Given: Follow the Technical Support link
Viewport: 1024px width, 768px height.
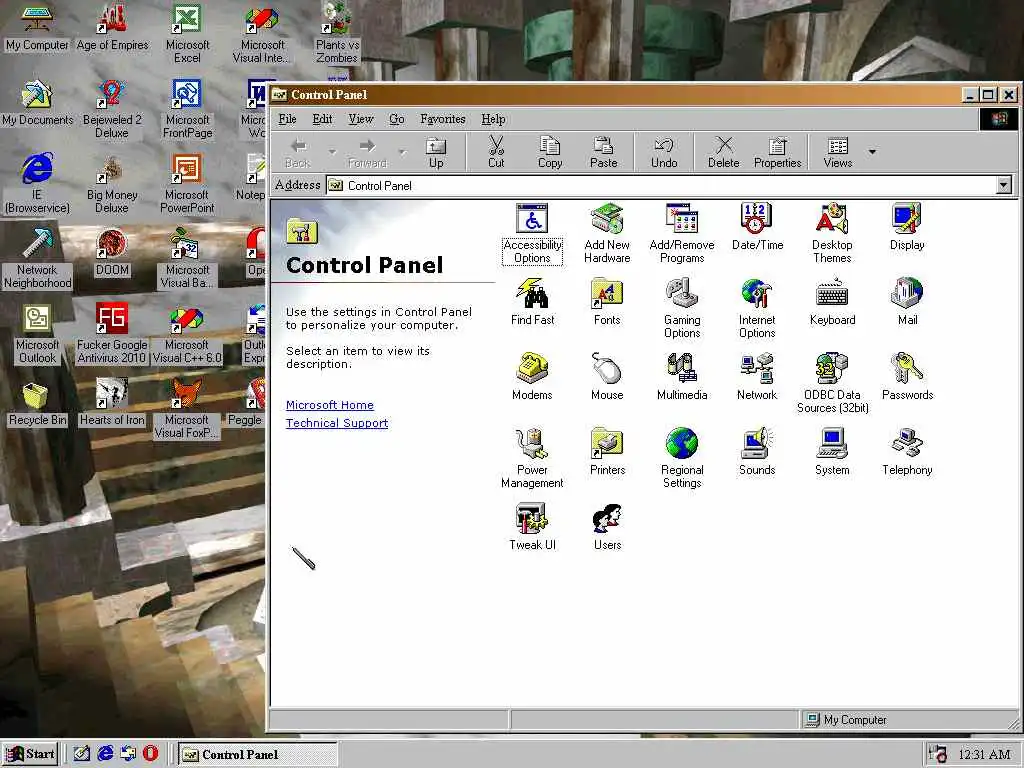Looking at the screenshot, I should coord(337,423).
